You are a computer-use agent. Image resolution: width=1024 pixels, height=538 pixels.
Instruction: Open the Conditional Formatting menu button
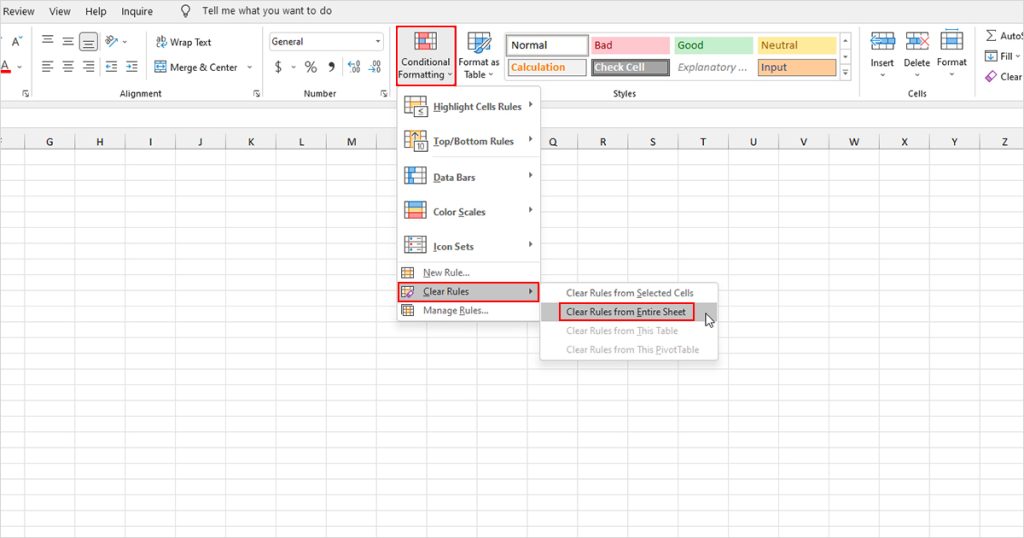(425, 55)
